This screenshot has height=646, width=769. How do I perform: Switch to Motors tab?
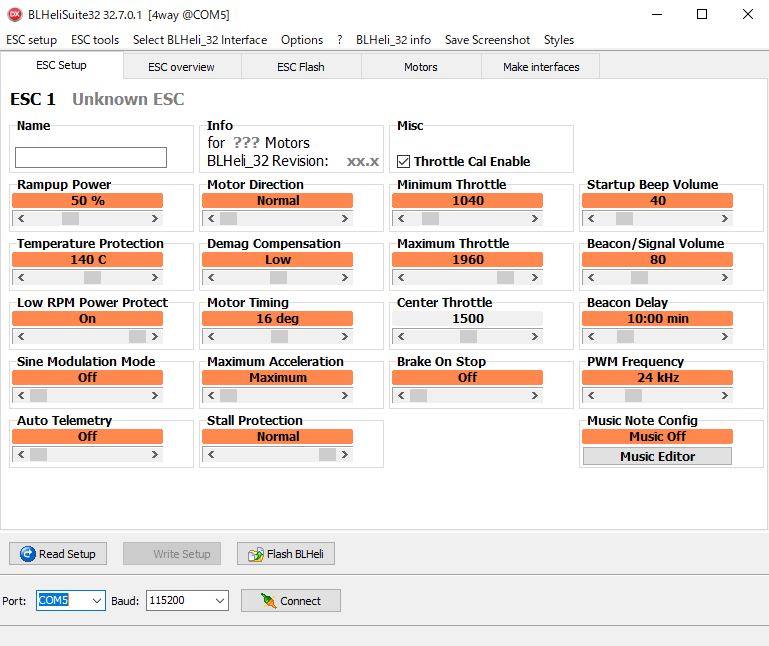(421, 67)
